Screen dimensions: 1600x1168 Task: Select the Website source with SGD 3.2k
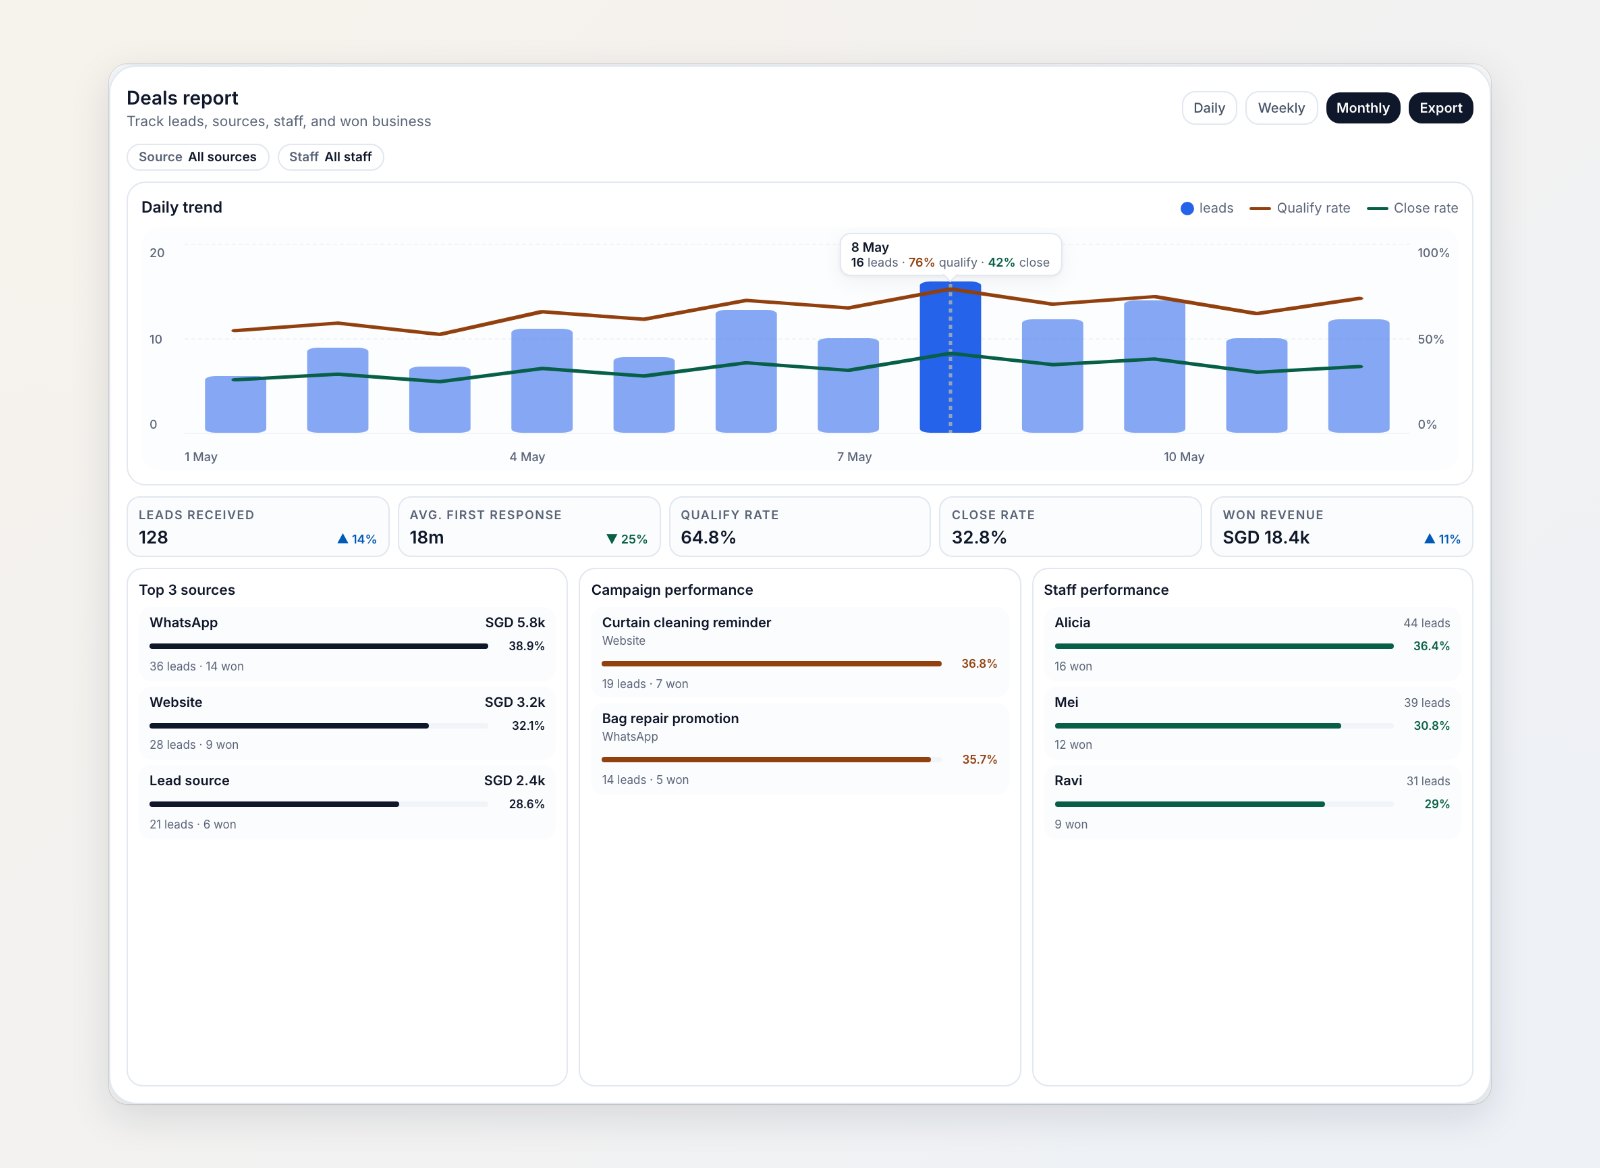click(347, 723)
